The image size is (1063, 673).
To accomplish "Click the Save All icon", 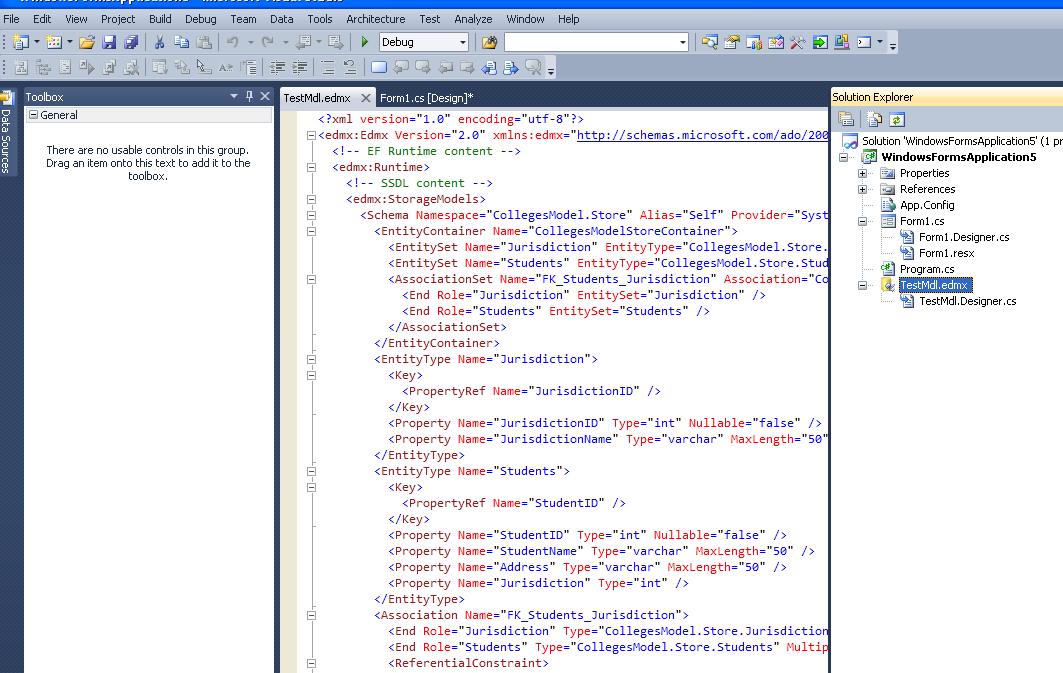I will click(x=131, y=42).
